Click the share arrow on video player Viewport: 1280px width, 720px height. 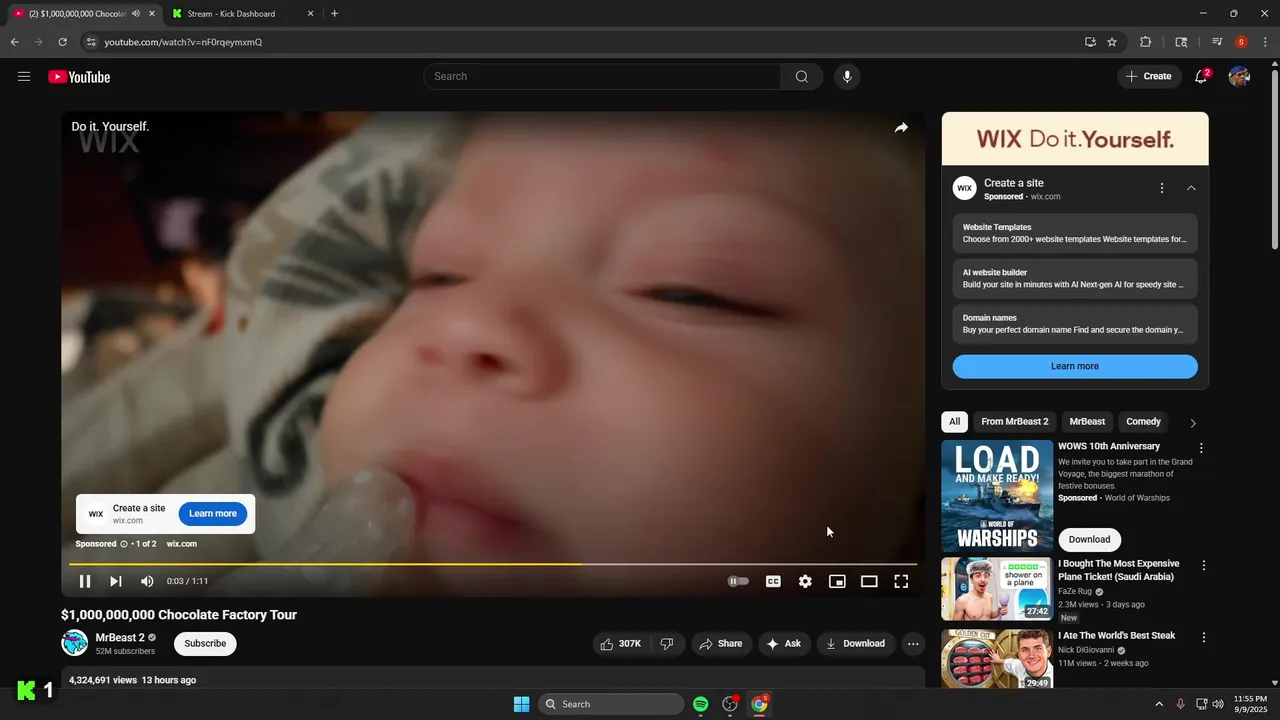(901, 128)
